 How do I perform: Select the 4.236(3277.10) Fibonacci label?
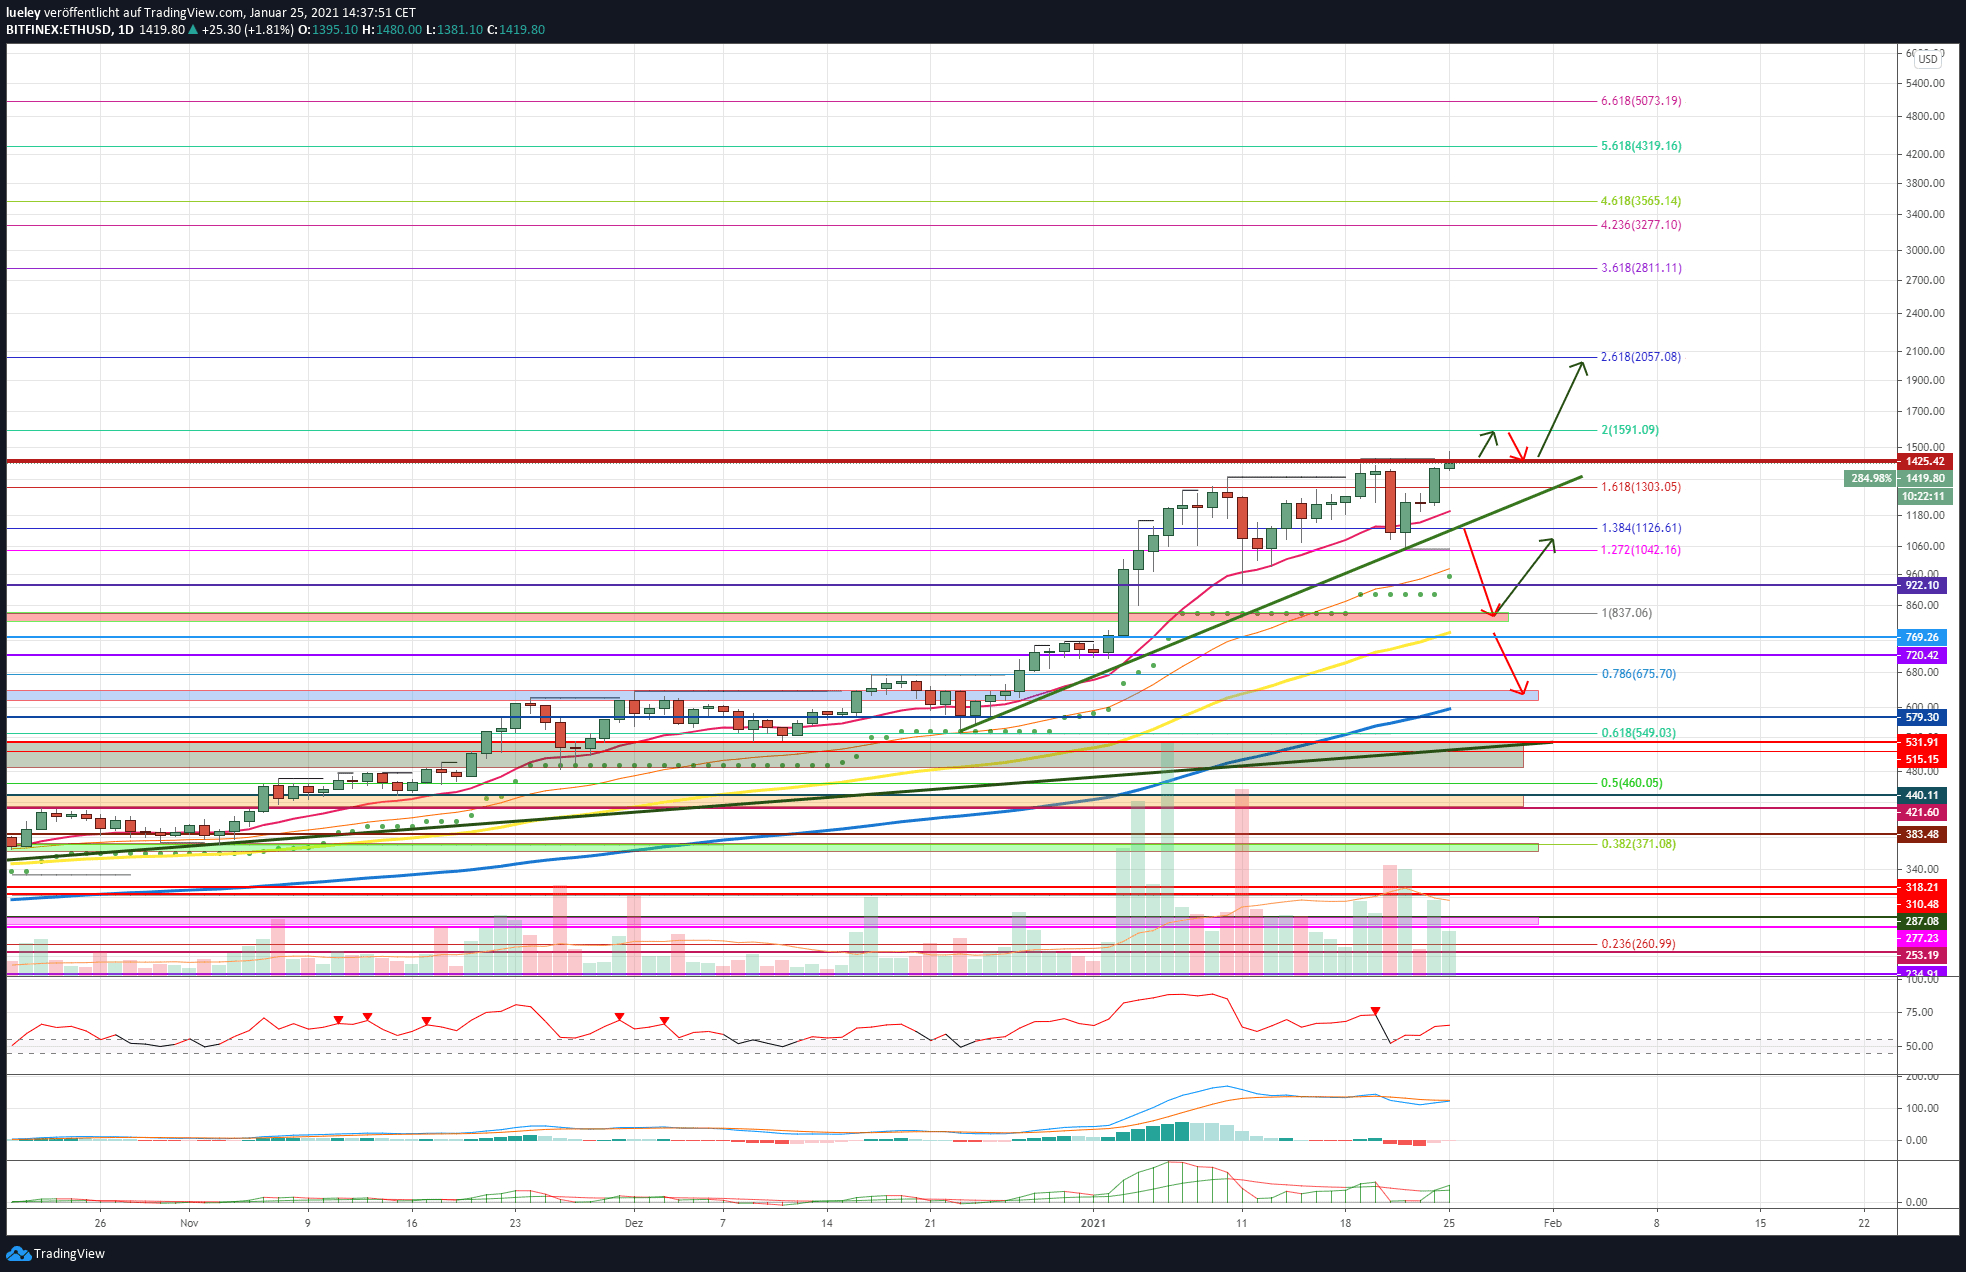(1641, 225)
